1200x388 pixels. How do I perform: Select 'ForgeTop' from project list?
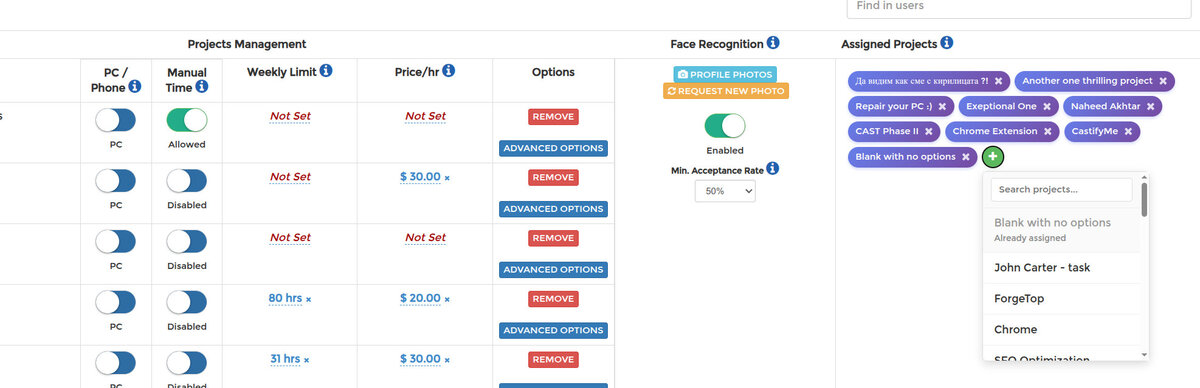click(1061, 298)
